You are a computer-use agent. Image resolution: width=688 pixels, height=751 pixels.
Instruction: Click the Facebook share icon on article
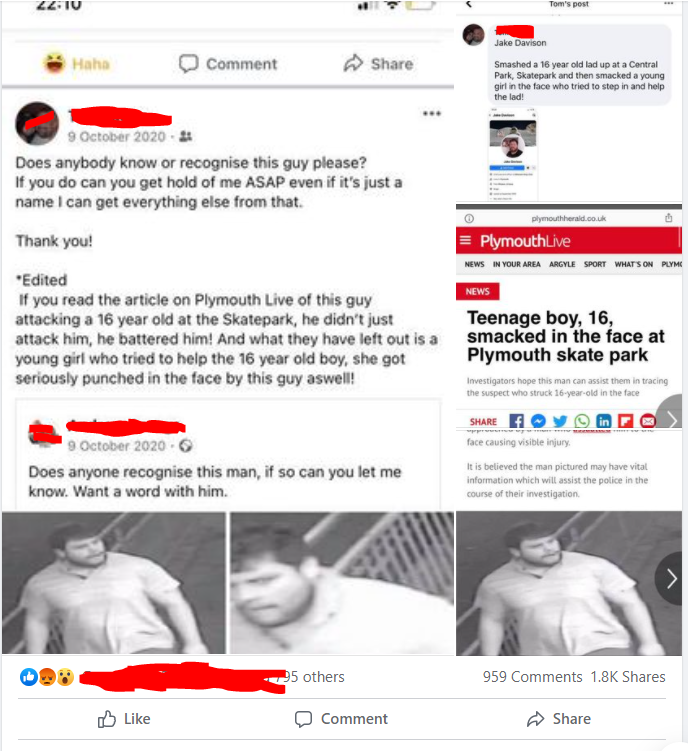516,421
